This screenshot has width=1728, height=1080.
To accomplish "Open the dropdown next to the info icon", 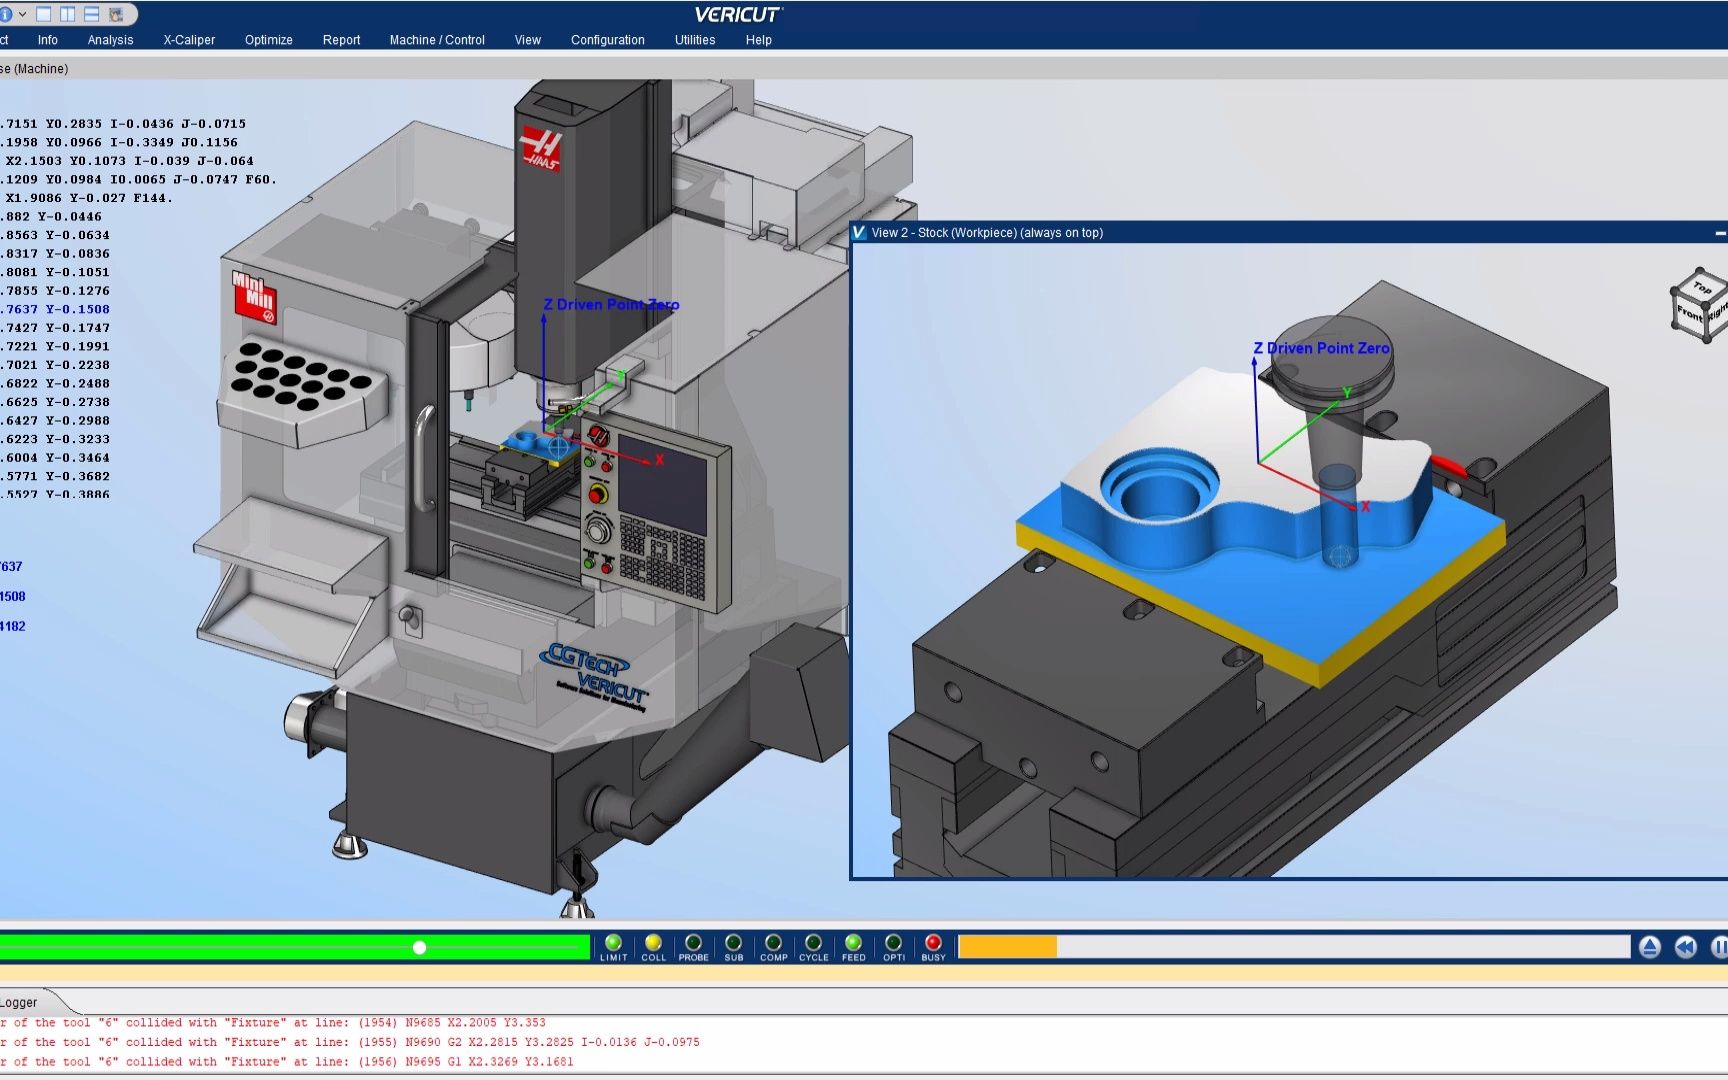I will [22, 16].
